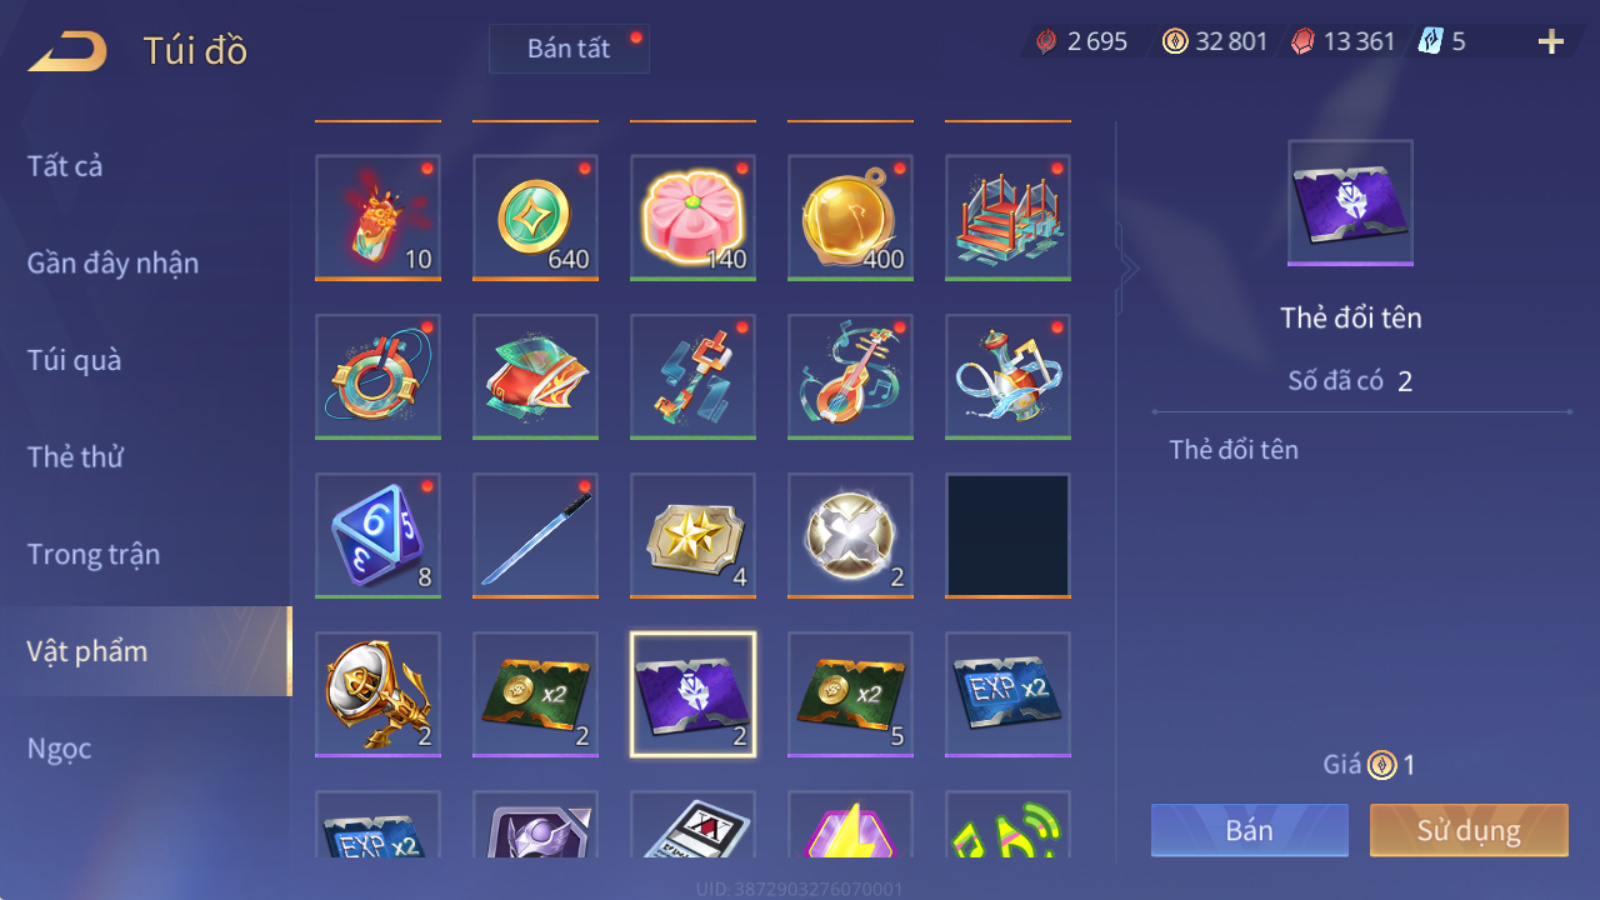This screenshot has height=900, width=1600.
Task: Click the Sử dụng button
Action: pyautogui.click(x=1469, y=830)
